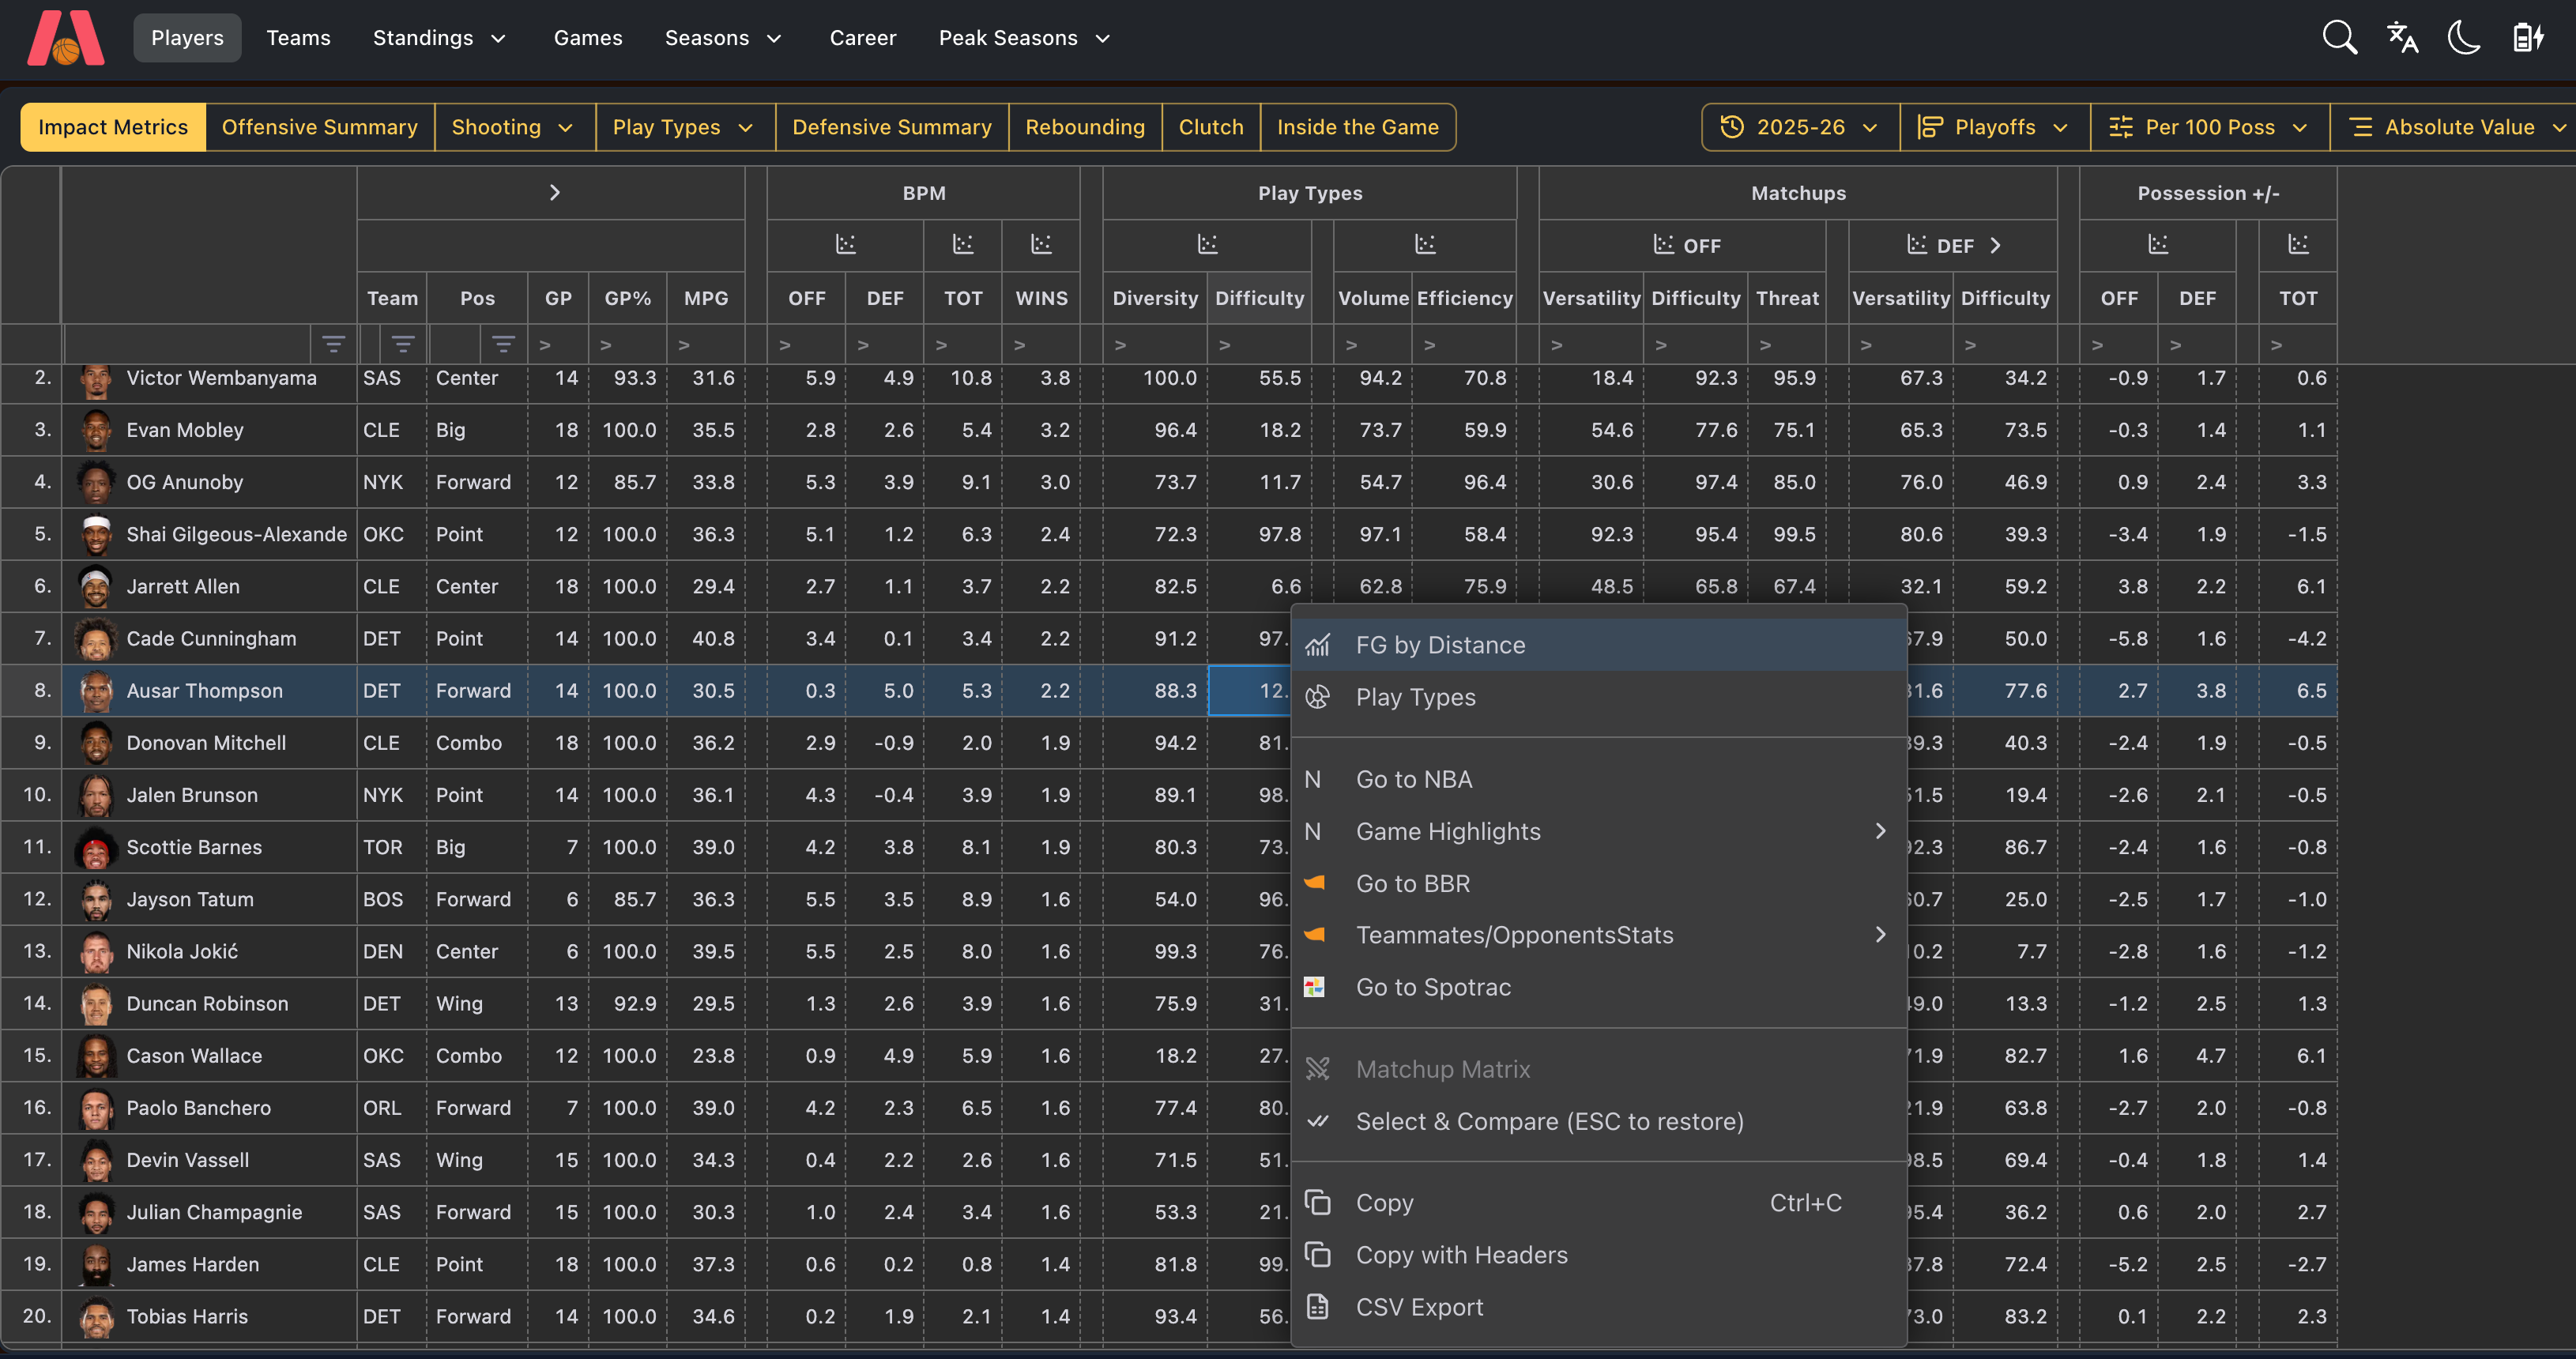
Task: Expand Game Highlights submenu
Action: [x=1880, y=831]
